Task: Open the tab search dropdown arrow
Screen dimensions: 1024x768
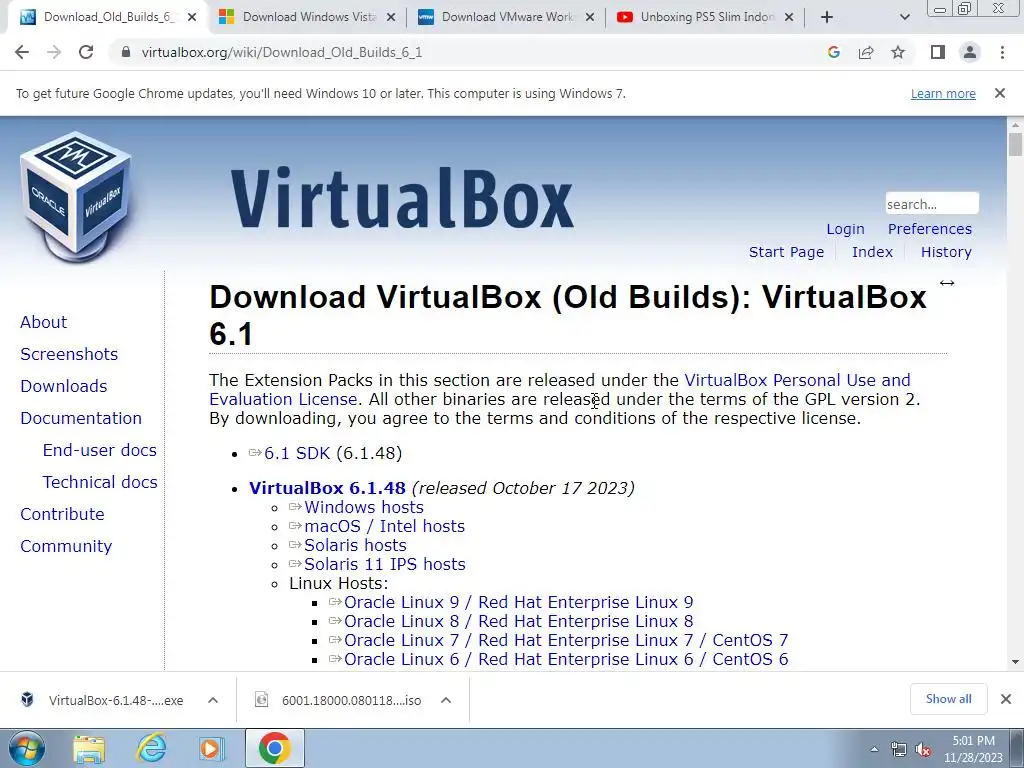Action: (x=904, y=17)
